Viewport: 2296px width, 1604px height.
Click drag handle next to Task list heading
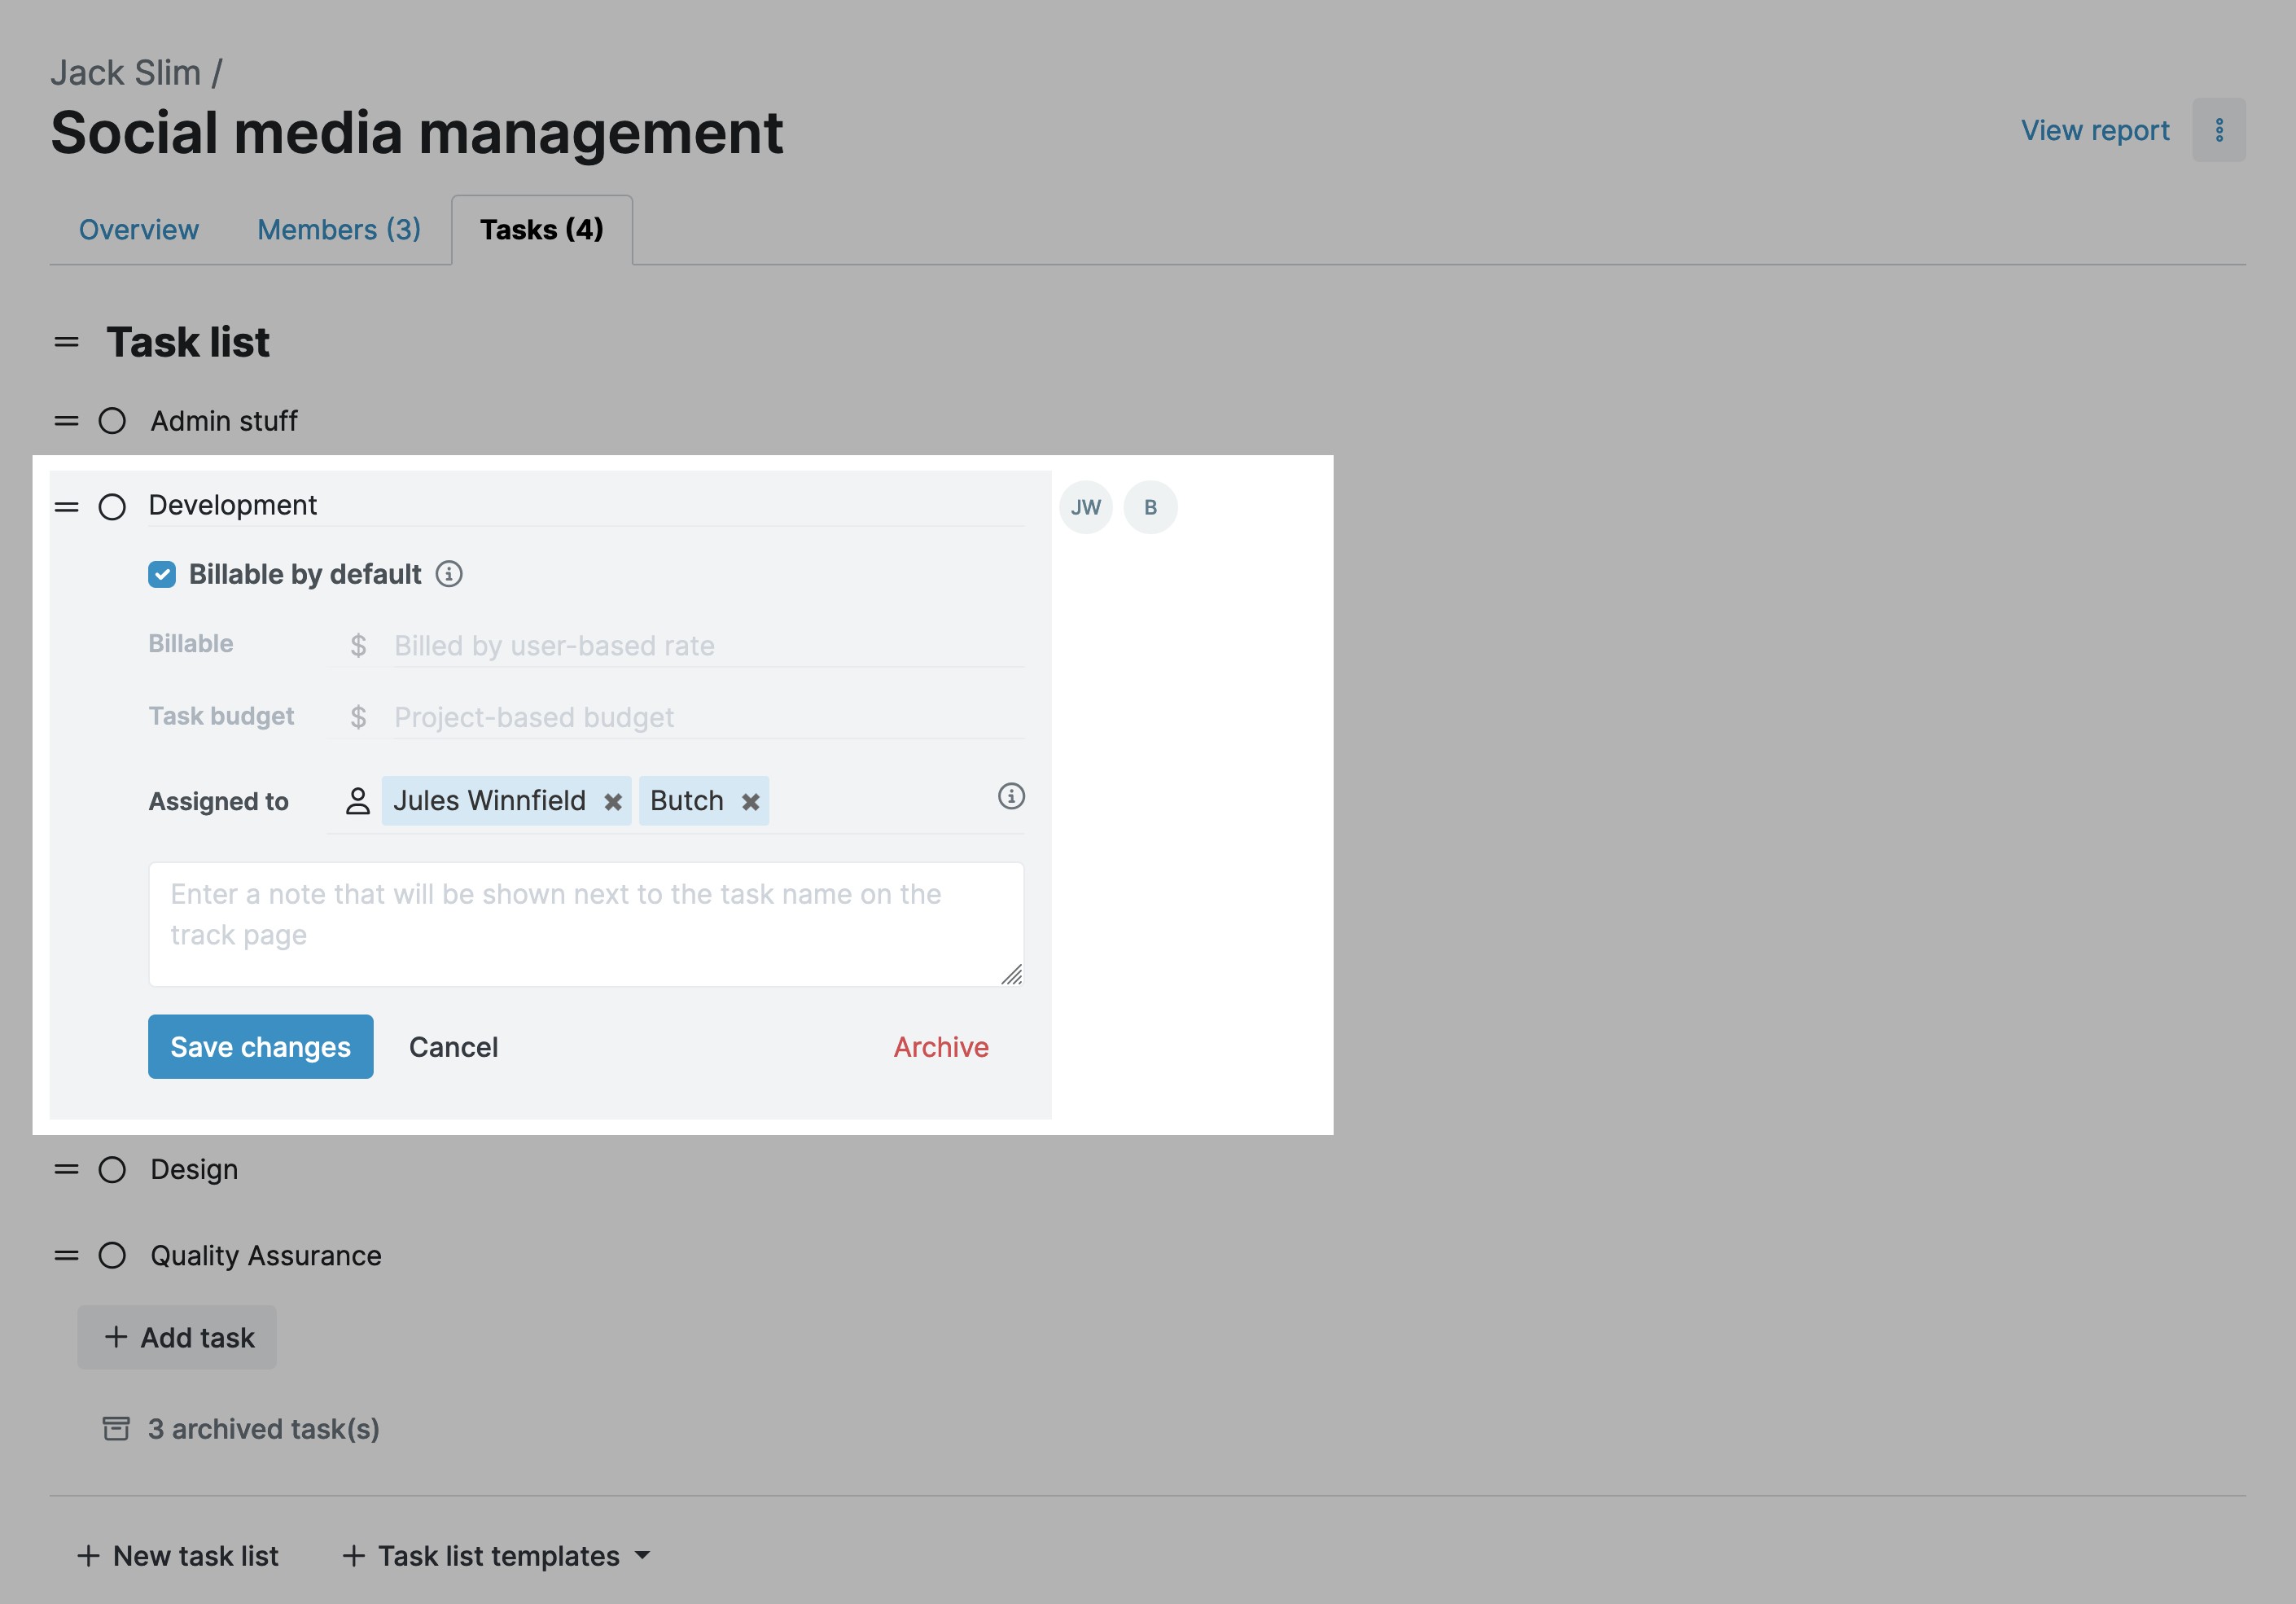tap(66, 343)
